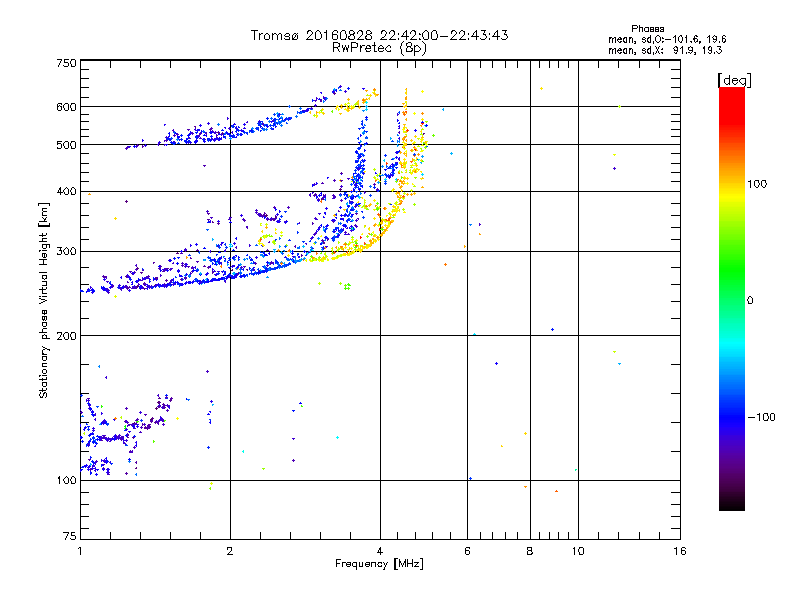
Task: Click the '[deg]' colorbar unit label
Action: (x=734, y=80)
